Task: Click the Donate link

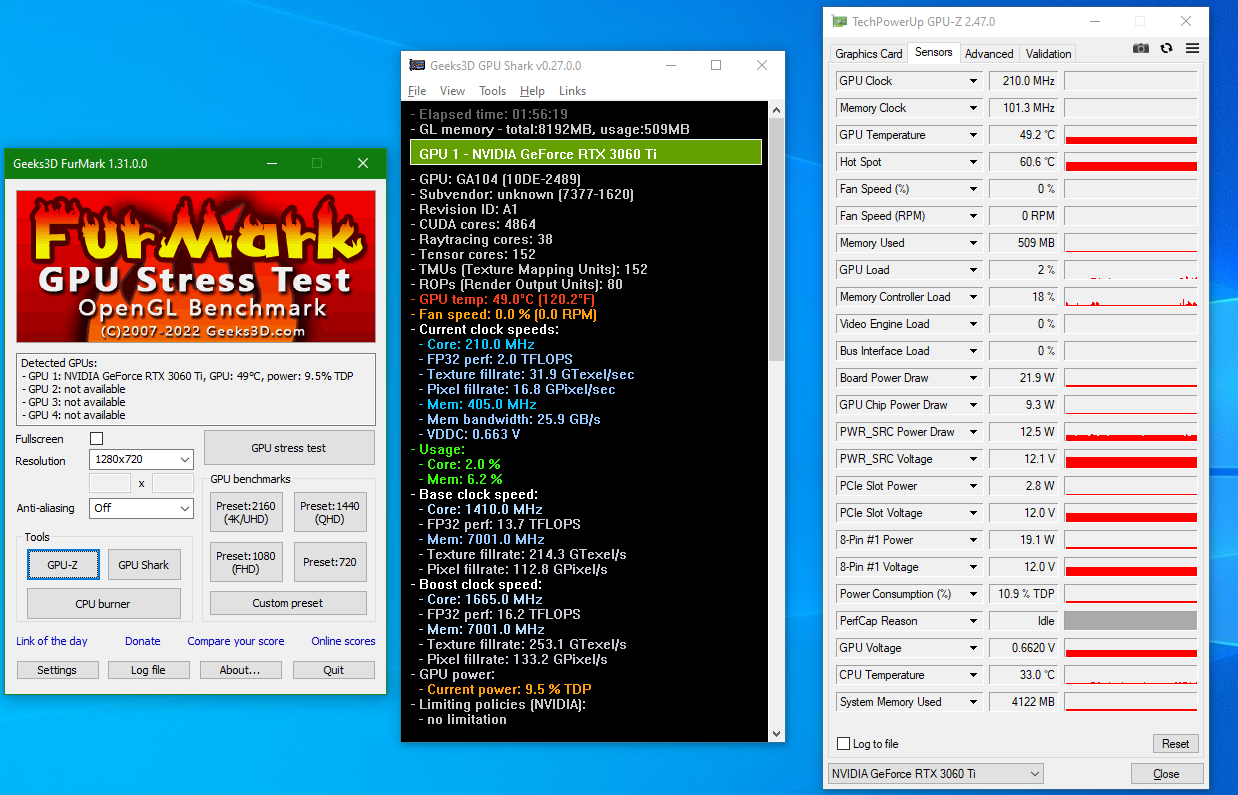Action: pyautogui.click(x=143, y=641)
